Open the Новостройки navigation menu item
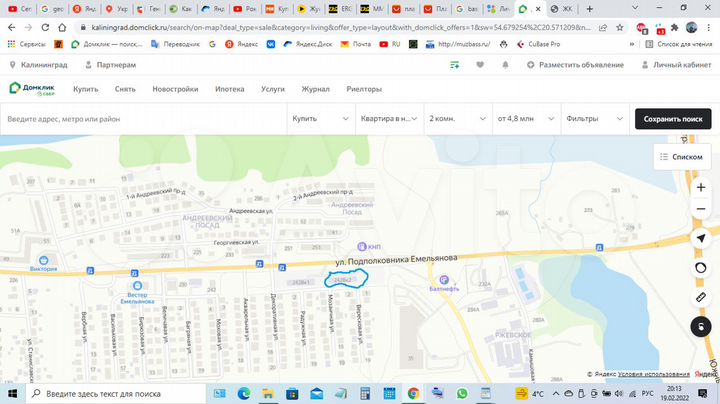The height and width of the screenshot is (404, 720). click(x=175, y=89)
